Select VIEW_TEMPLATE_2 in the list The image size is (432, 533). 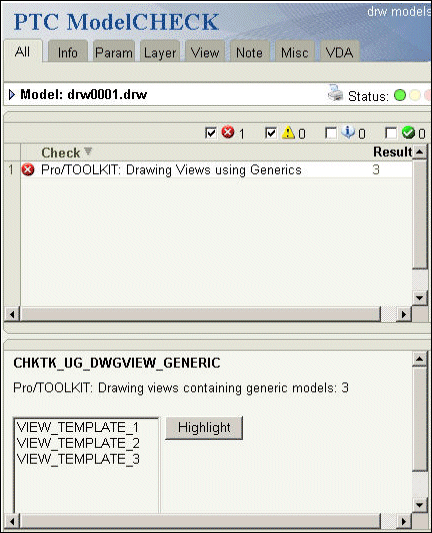click(x=78, y=443)
